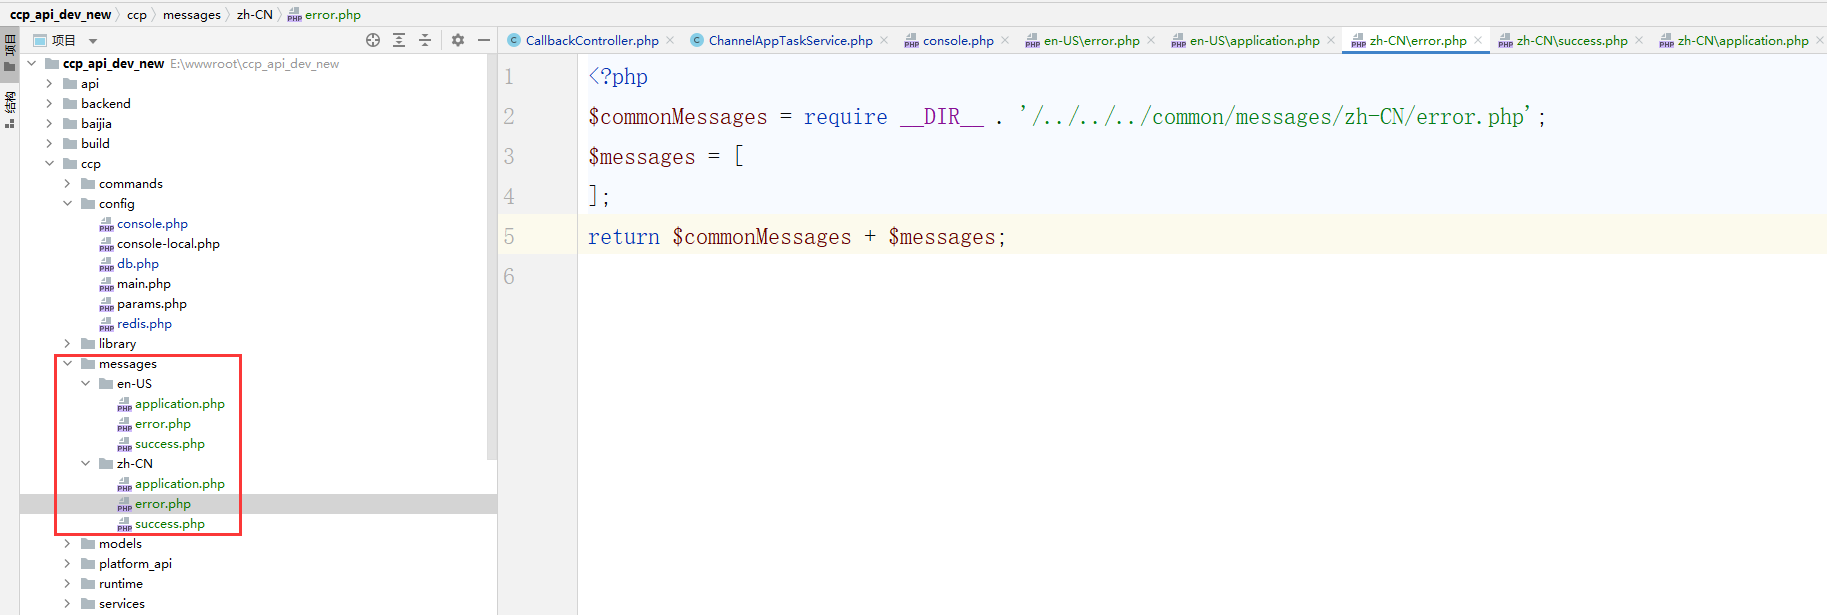Switch to console.php editor tab
Screen dimensions: 1827x615
[x=957, y=40]
